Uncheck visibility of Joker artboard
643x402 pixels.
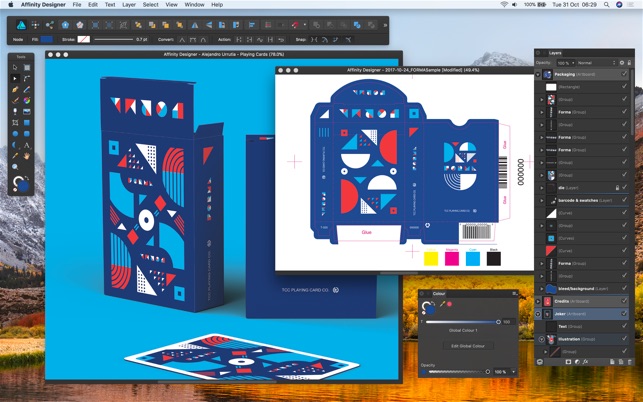click(624, 314)
